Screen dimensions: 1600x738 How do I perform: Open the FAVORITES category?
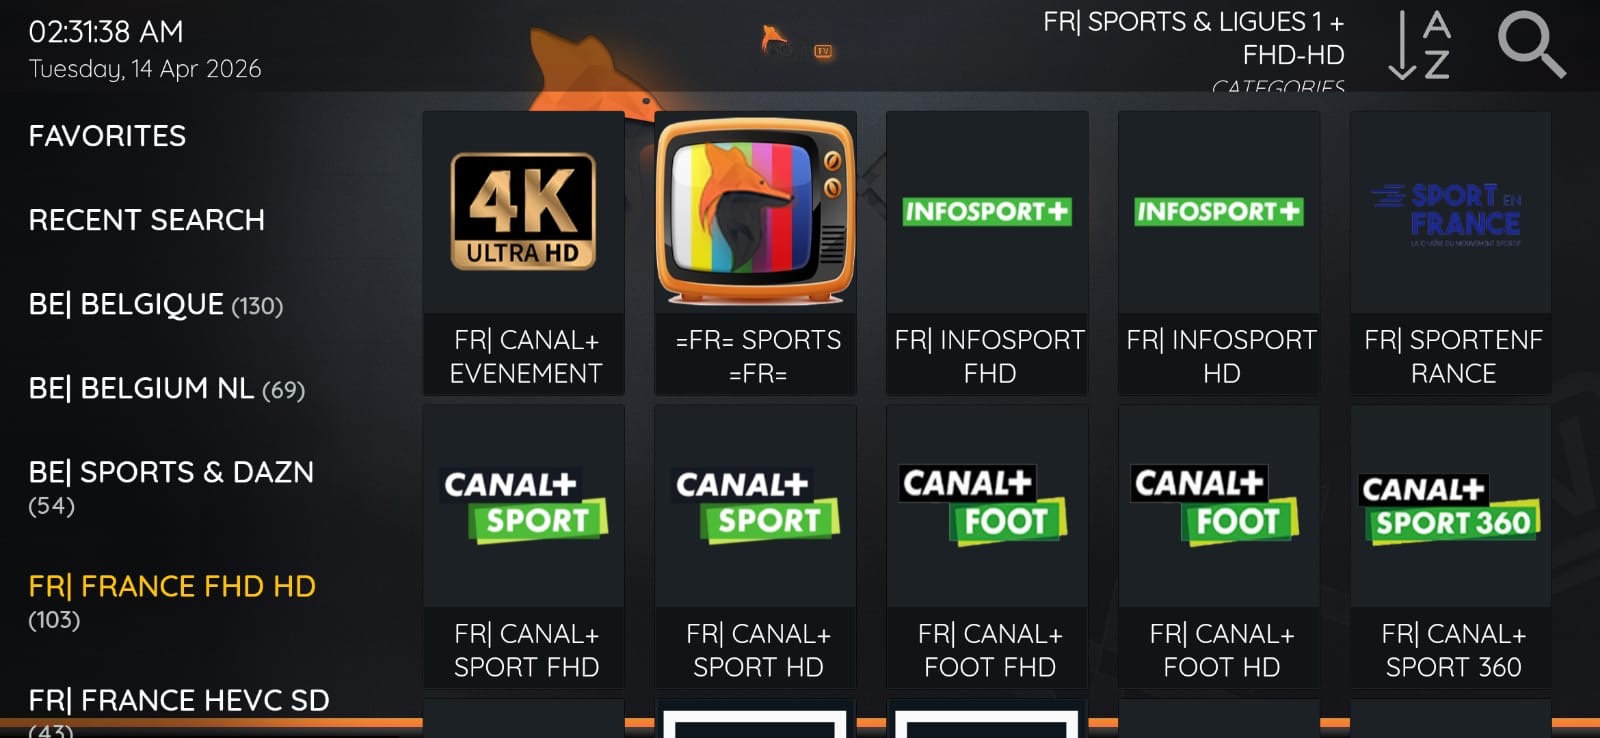tap(107, 136)
